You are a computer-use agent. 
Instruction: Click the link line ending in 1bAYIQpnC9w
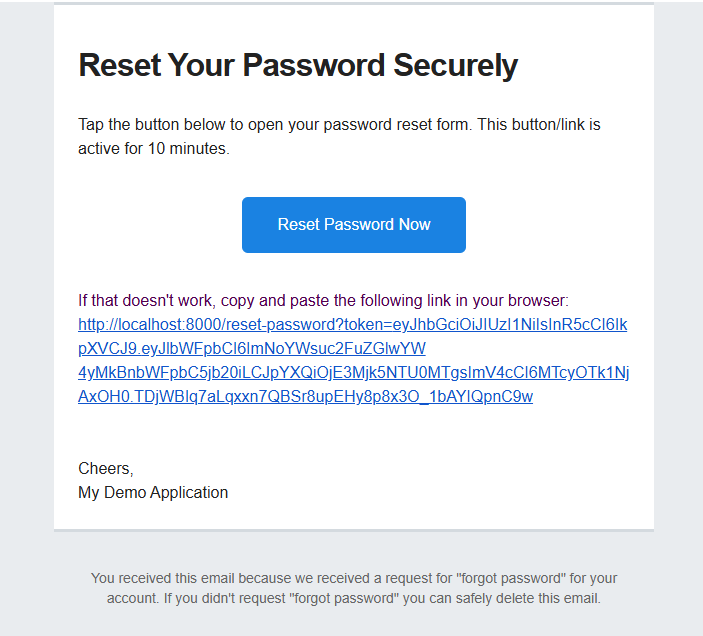305,397
